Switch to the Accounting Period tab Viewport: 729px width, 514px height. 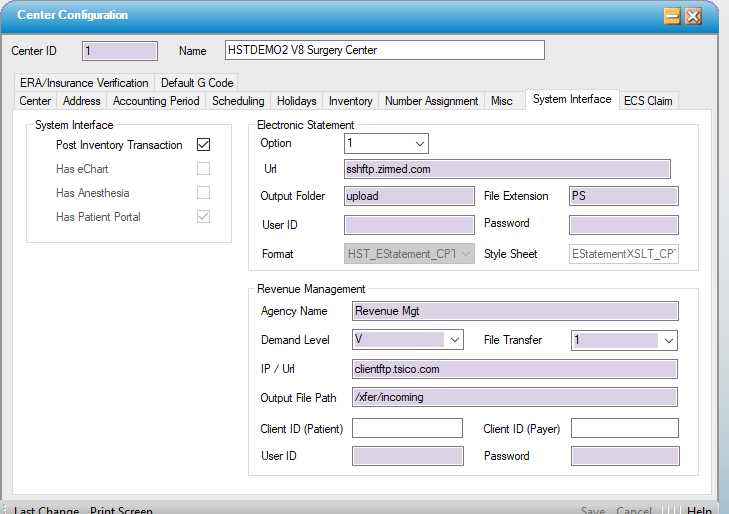coord(156,101)
